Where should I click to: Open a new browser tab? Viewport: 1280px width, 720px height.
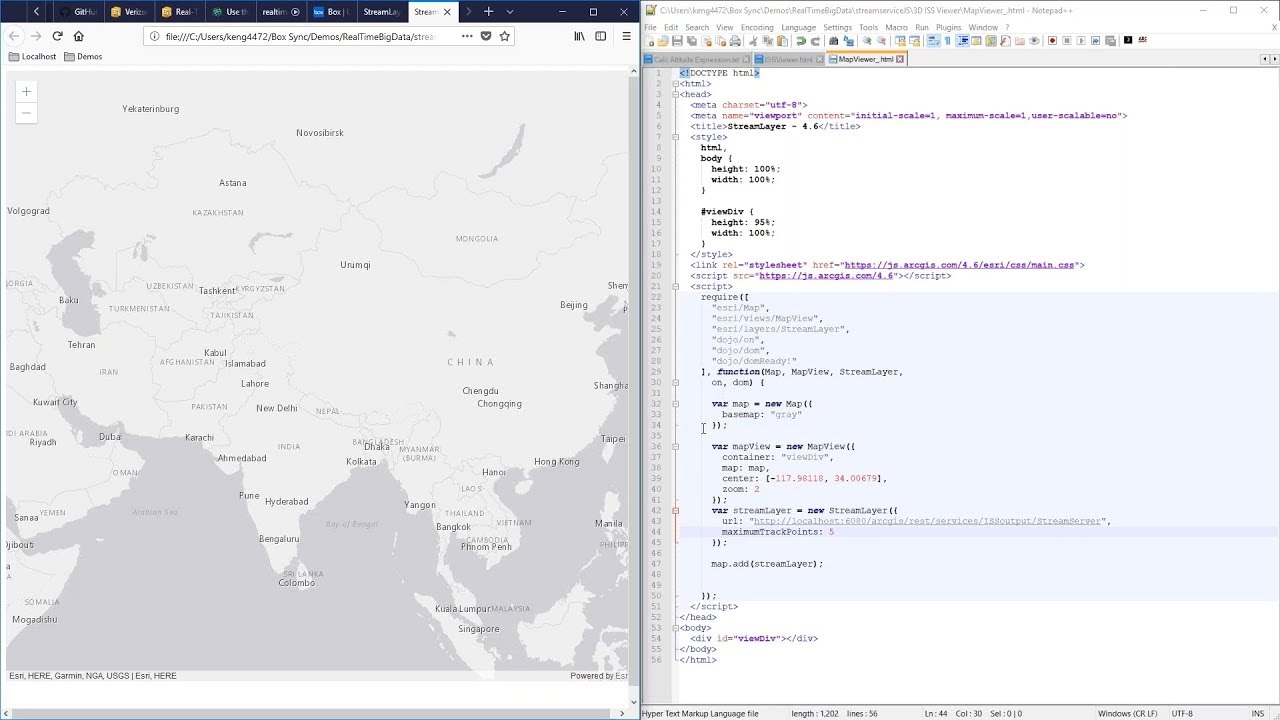tap(488, 12)
